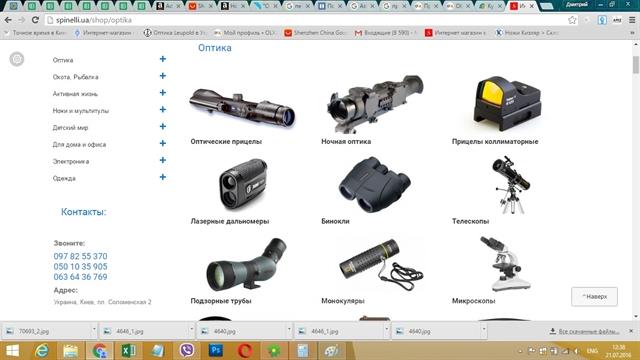Open Chrome's hamburger menu
Screen dimensions: 640x360
[x=632, y=20]
